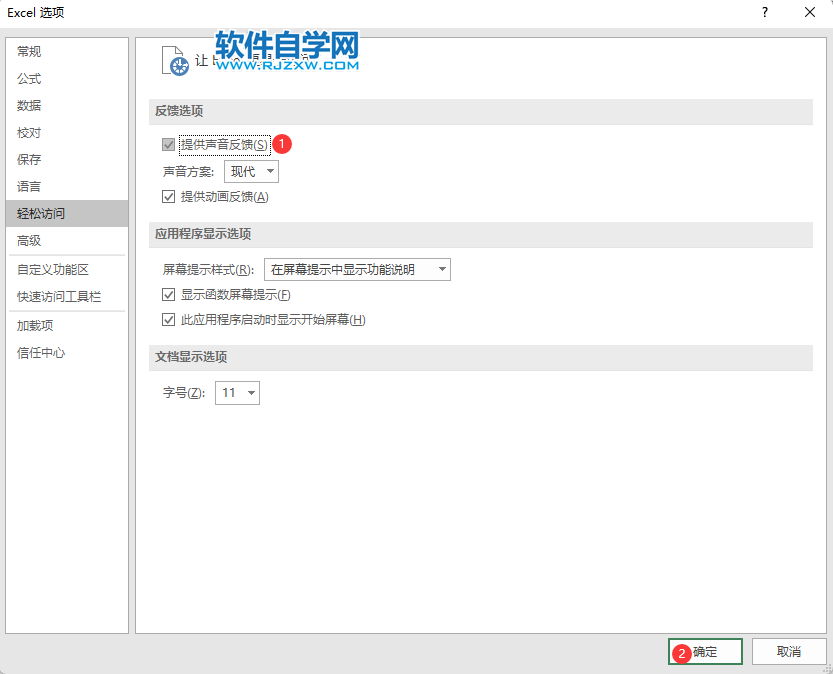The height and width of the screenshot is (674, 833).
Task: Click the resize grip at dialog corner
Action: coord(827,668)
